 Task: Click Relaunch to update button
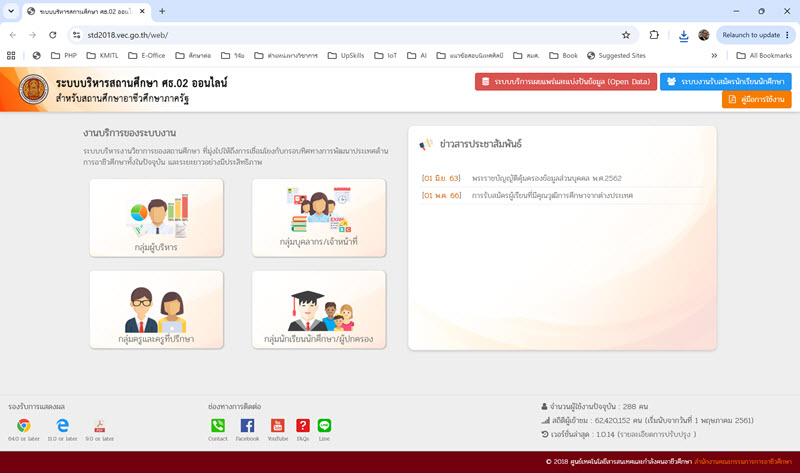point(751,35)
